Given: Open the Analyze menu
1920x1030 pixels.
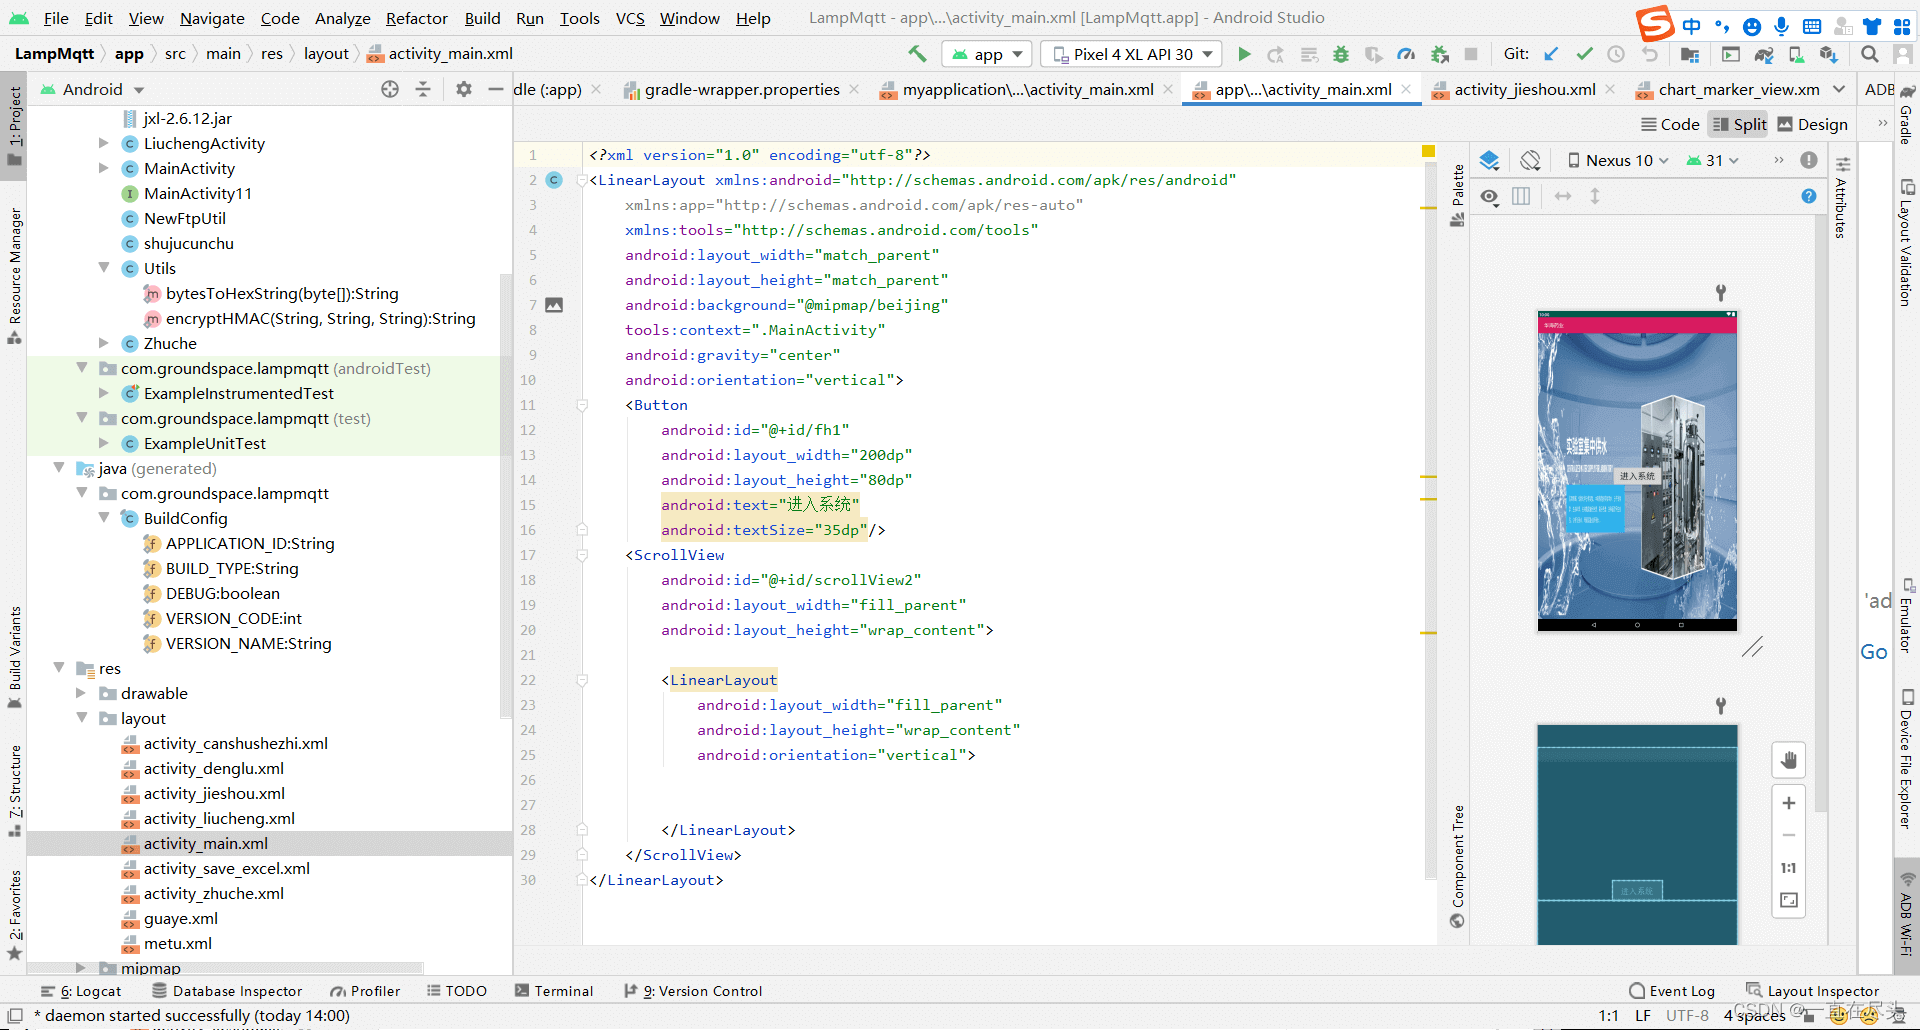Looking at the screenshot, I should point(342,18).
